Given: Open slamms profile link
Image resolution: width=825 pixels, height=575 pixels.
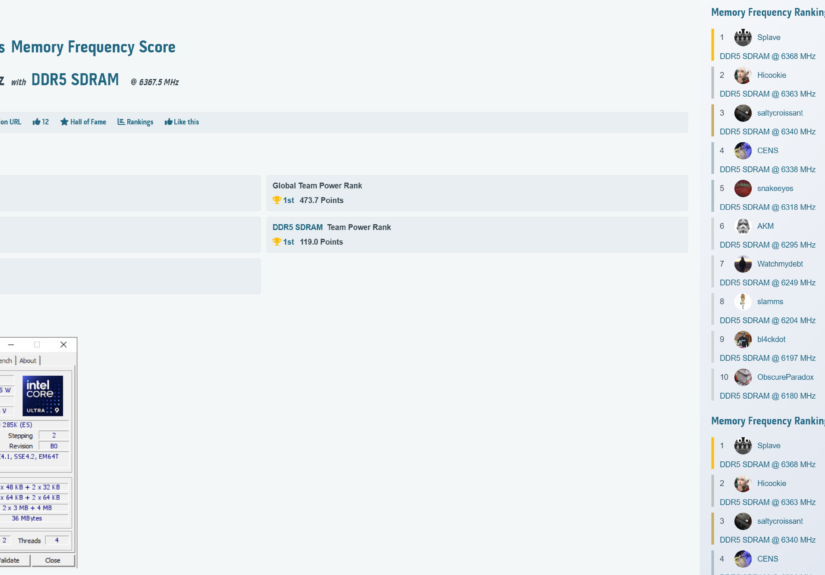Looking at the screenshot, I should coord(770,302).
